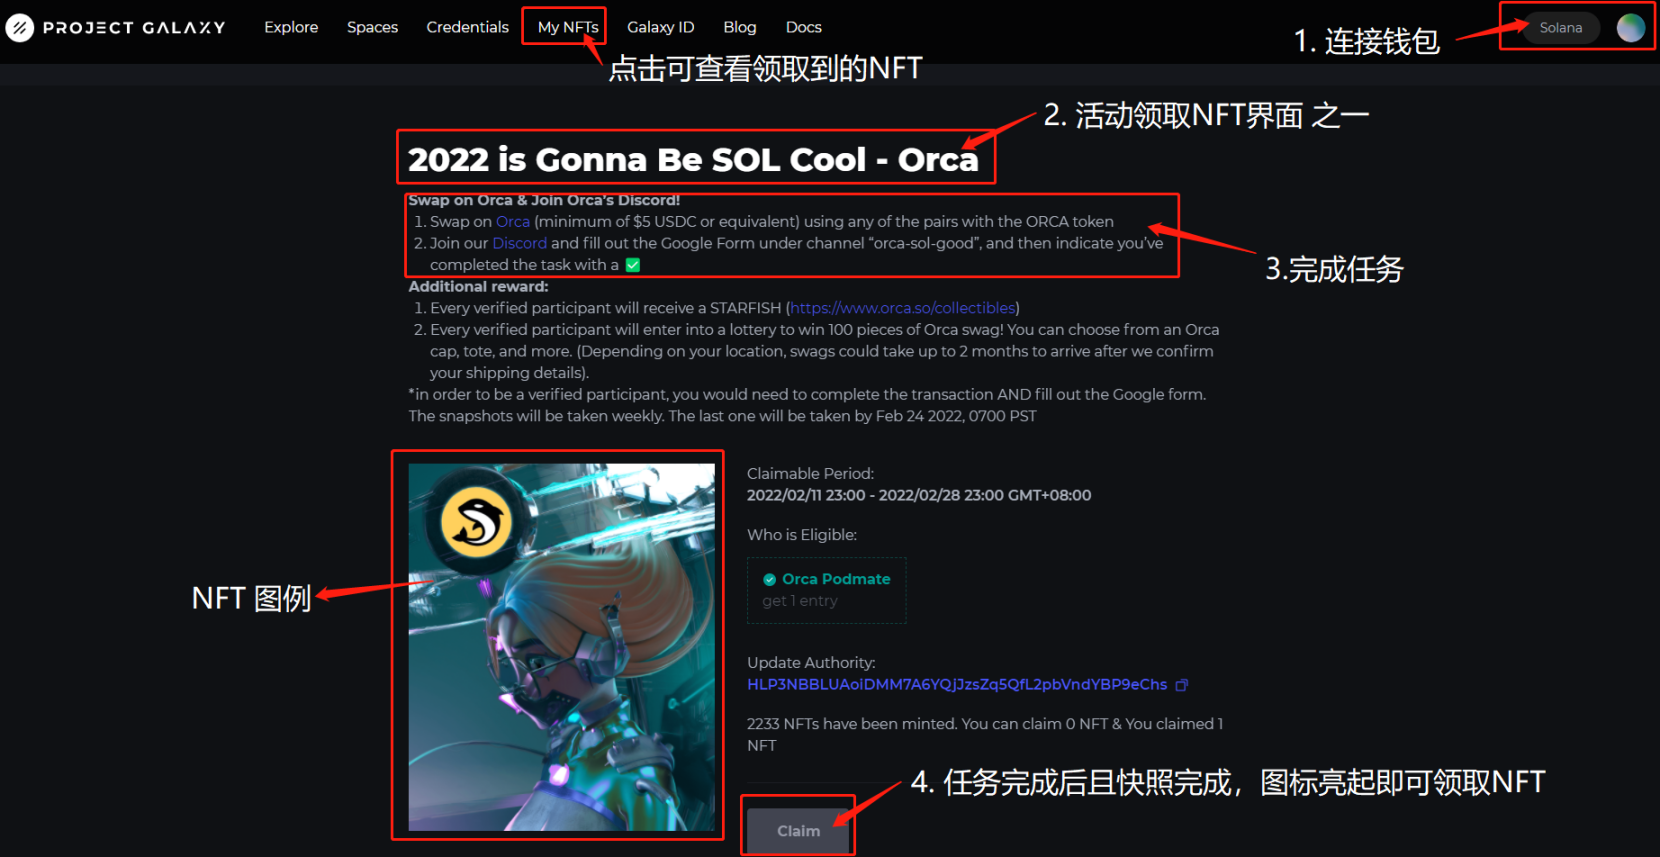The height and width of the screenshot is (857, 1660).
Task: Open Galaxy ID in navigation
Action: tap(660, 27)
